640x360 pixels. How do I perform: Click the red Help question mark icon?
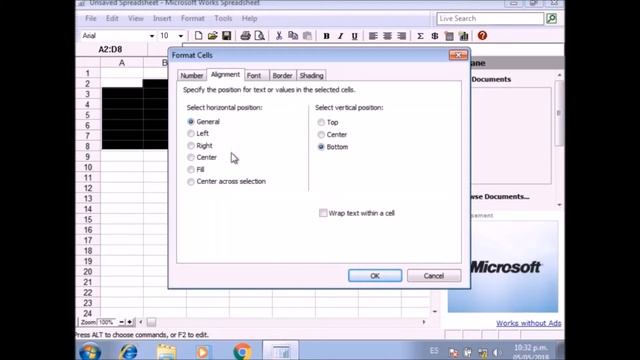[482, 36]
